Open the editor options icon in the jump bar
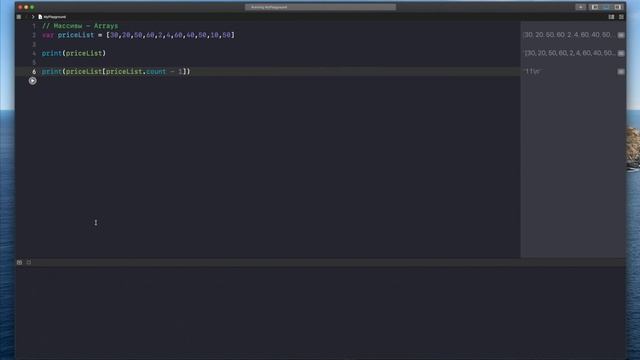 pos(611,17)
